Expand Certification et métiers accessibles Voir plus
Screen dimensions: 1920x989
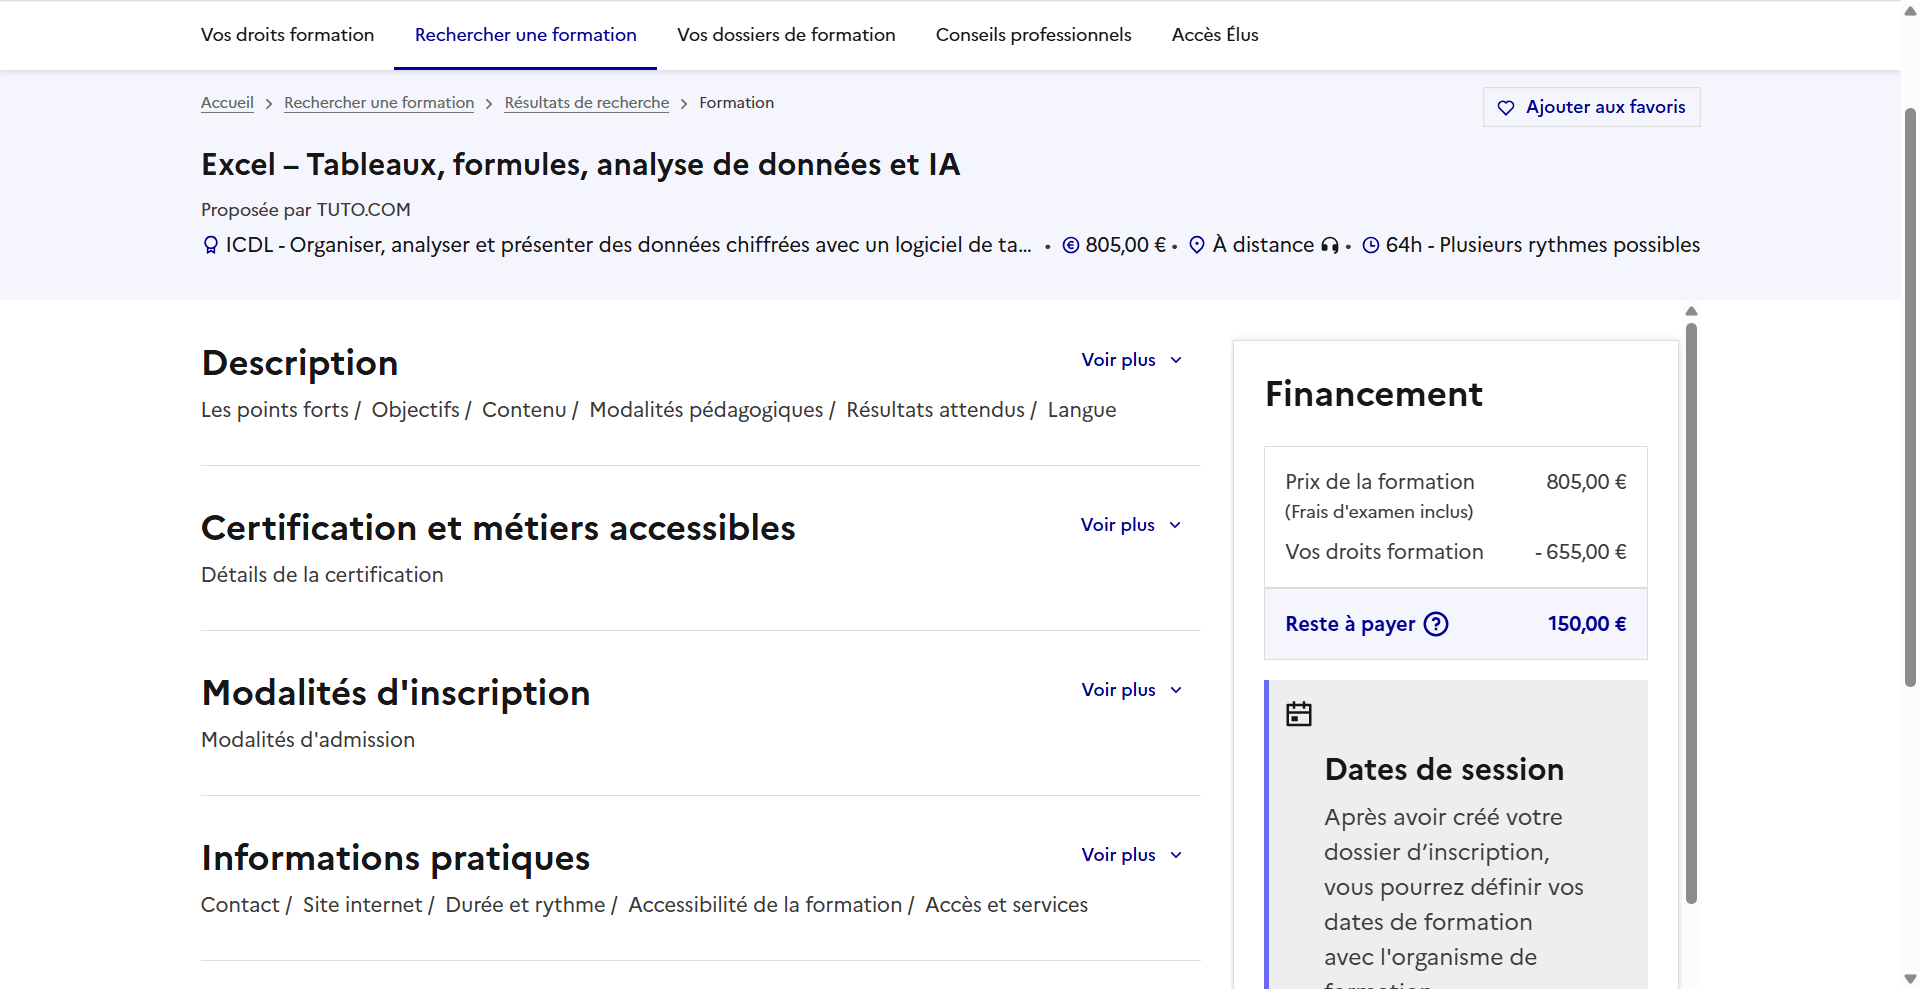[1131, 525]
